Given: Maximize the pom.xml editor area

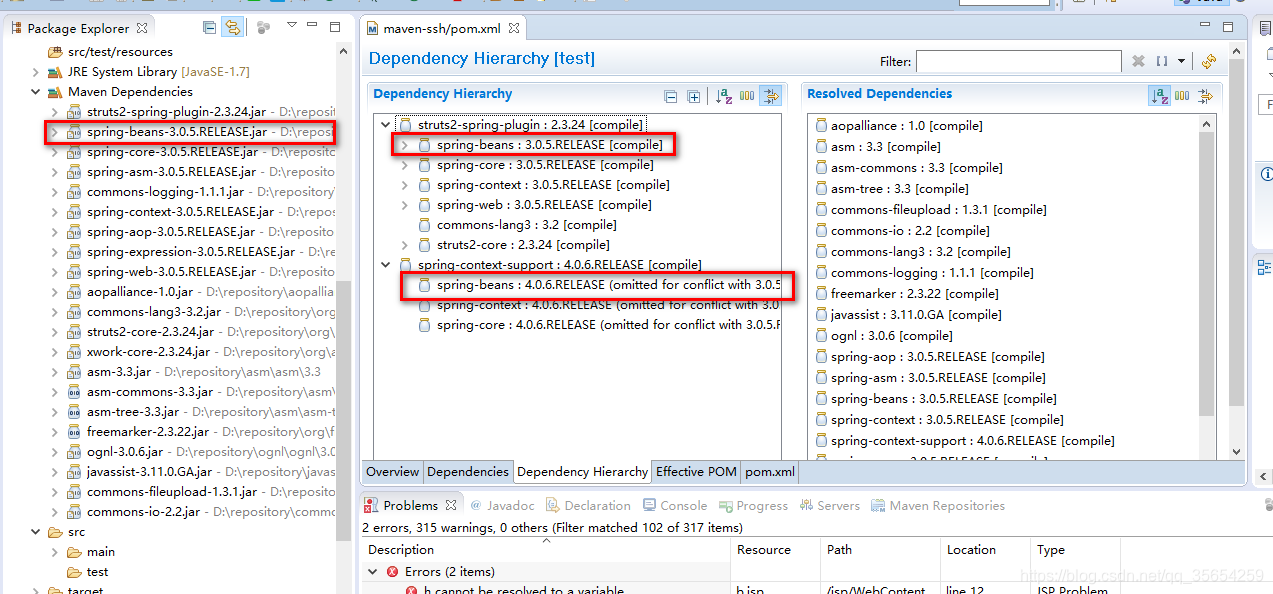Looking at the screenshot, I should 1229,27.
